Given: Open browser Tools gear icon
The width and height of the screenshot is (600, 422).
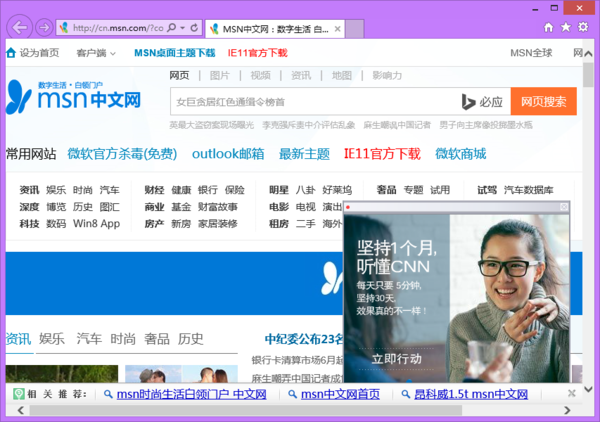Looking at the screenshot, I should coord(583,27).
